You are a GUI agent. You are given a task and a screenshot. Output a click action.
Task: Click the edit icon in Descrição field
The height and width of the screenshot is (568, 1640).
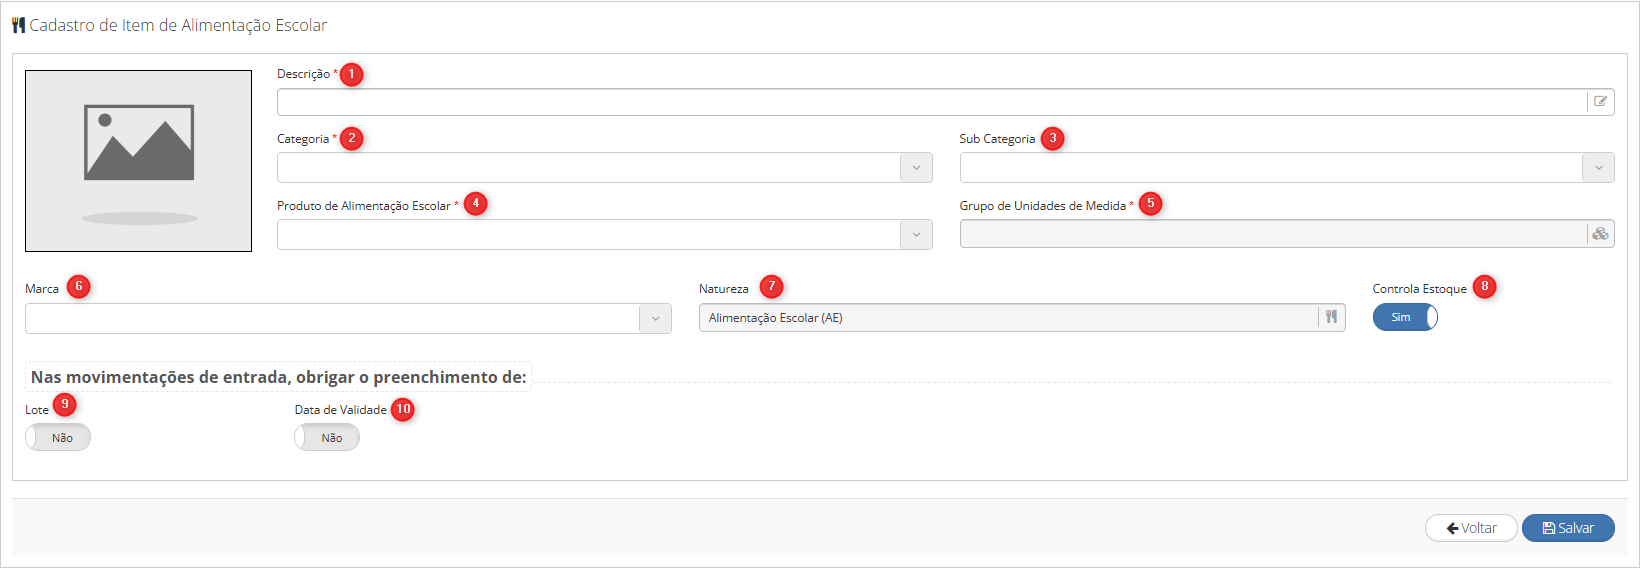click(1600, 102)
